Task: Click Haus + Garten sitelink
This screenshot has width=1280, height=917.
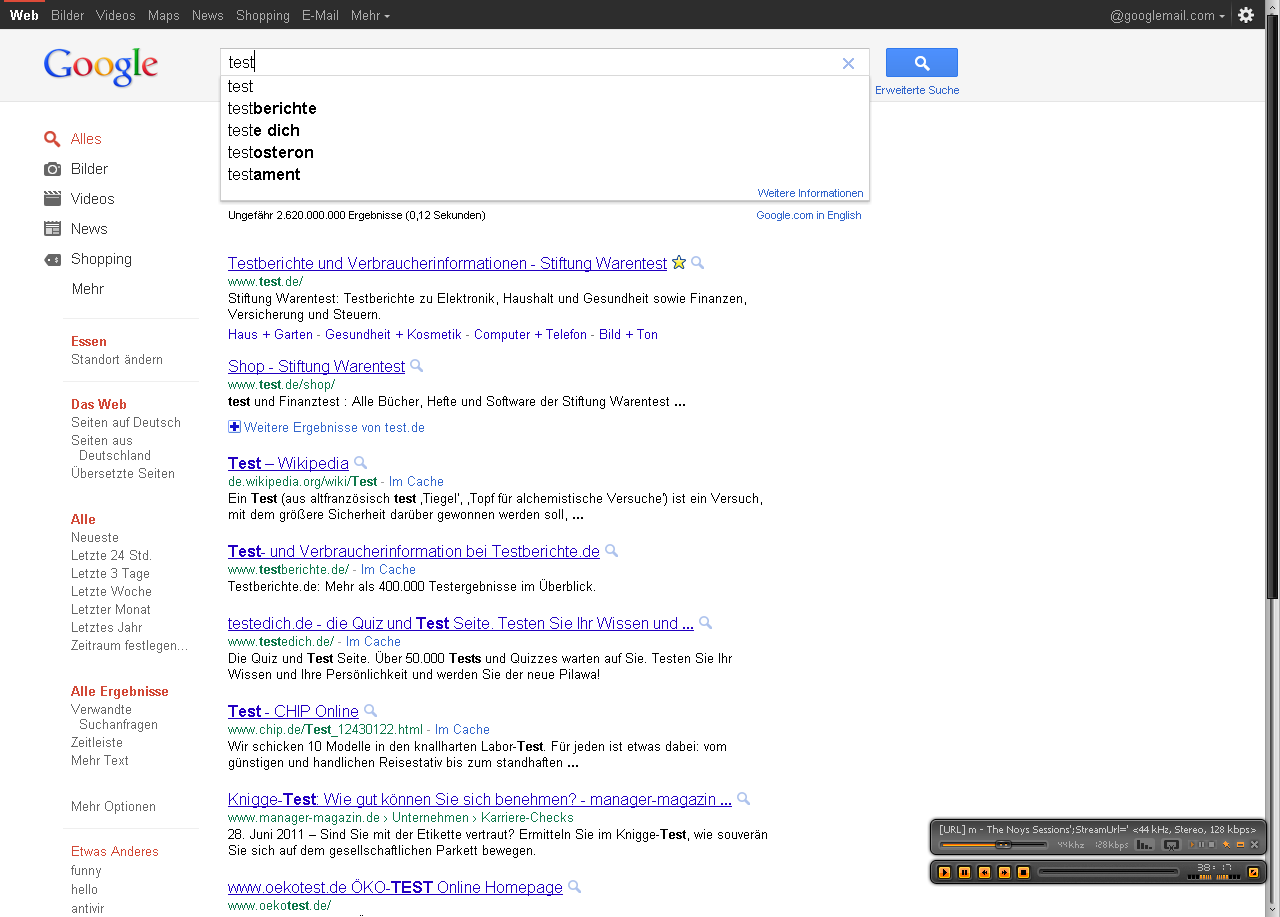Action: pos(270,334)
